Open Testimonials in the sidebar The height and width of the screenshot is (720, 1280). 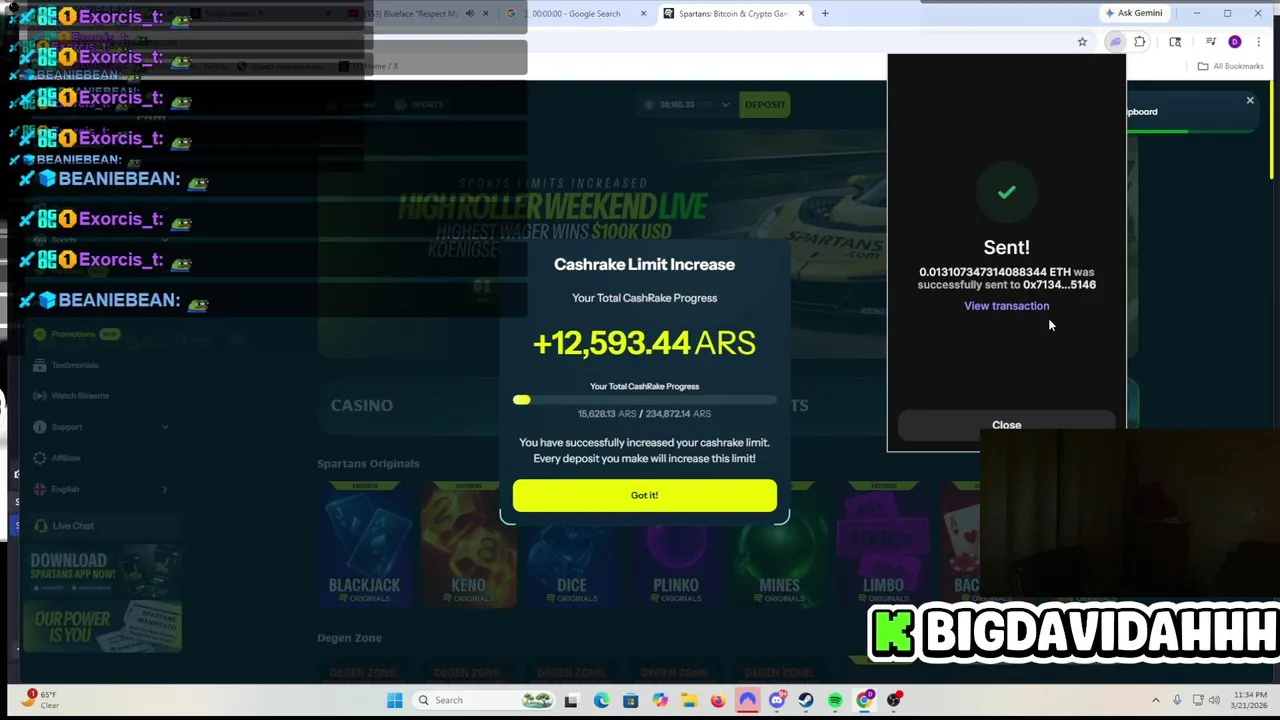pyautogui.click(x=74, y=365)
